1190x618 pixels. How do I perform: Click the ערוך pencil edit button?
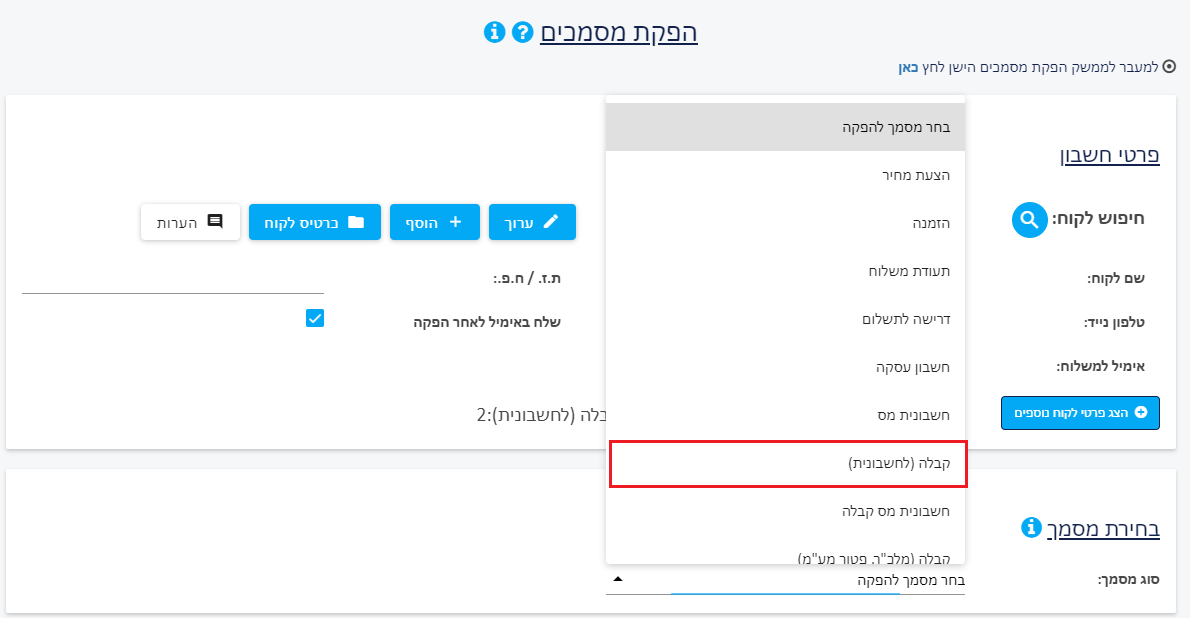tap(532, 222)
